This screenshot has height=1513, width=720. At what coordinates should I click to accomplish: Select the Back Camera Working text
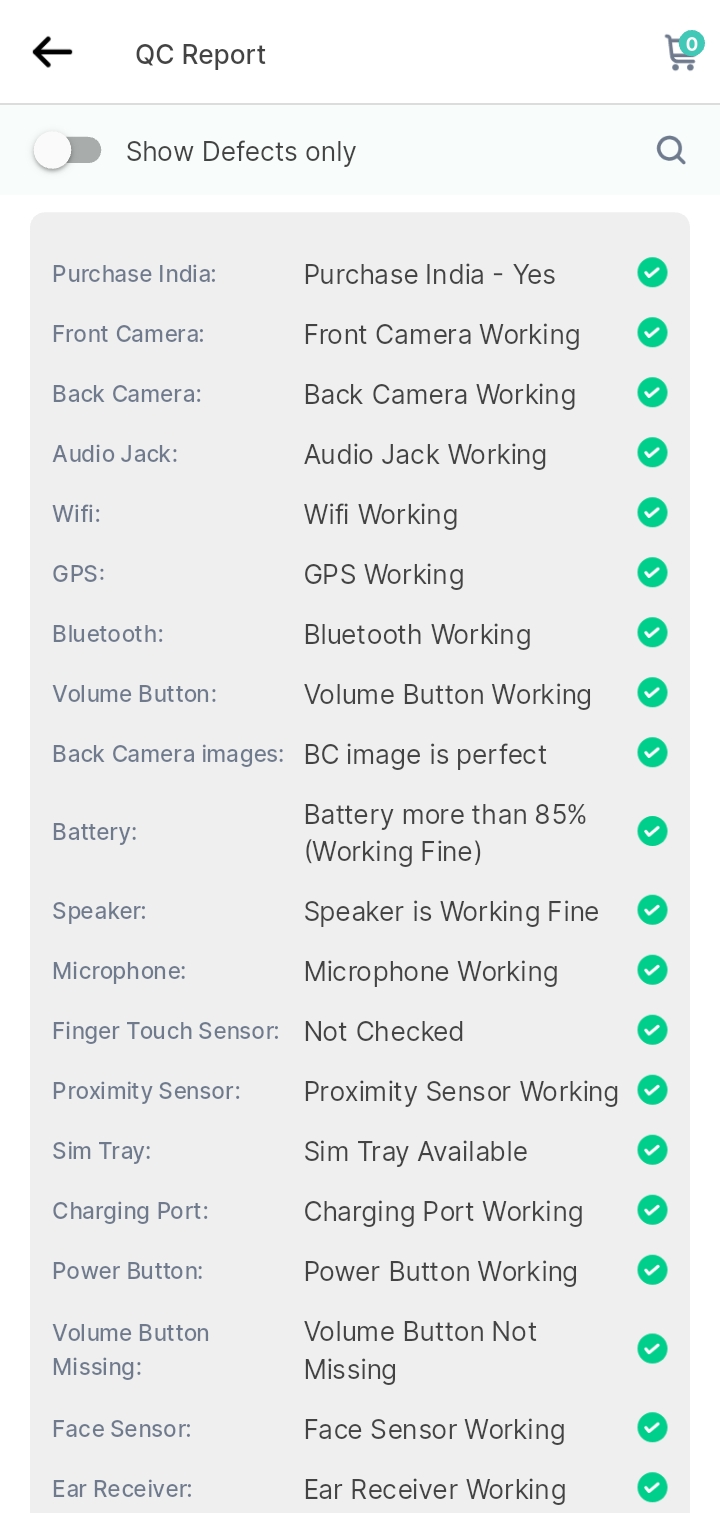tap(440, 395)
